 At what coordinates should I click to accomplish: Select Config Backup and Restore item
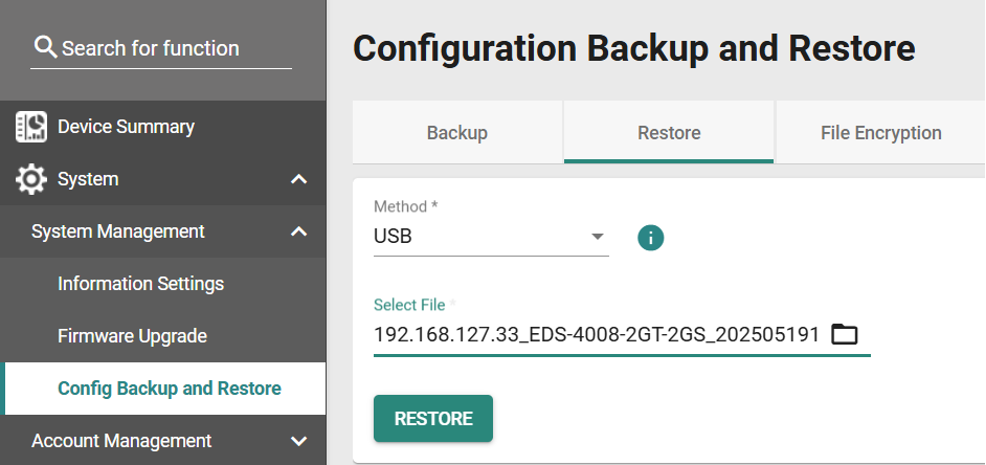coord(169,388)
